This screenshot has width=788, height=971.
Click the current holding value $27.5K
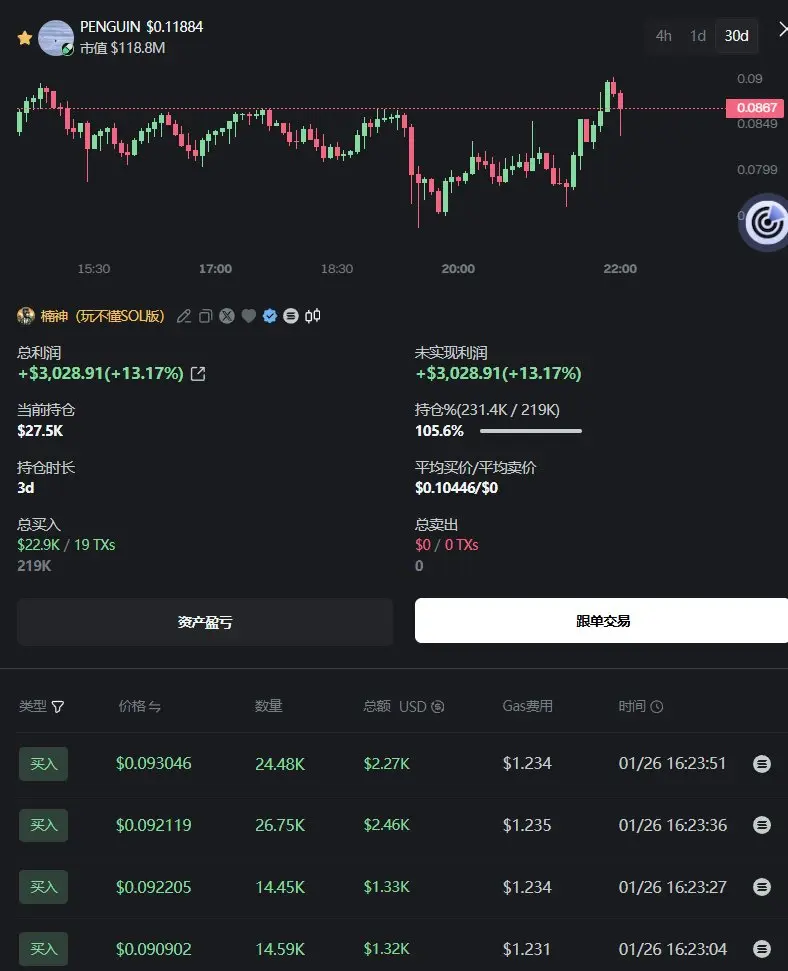[40, 431]
